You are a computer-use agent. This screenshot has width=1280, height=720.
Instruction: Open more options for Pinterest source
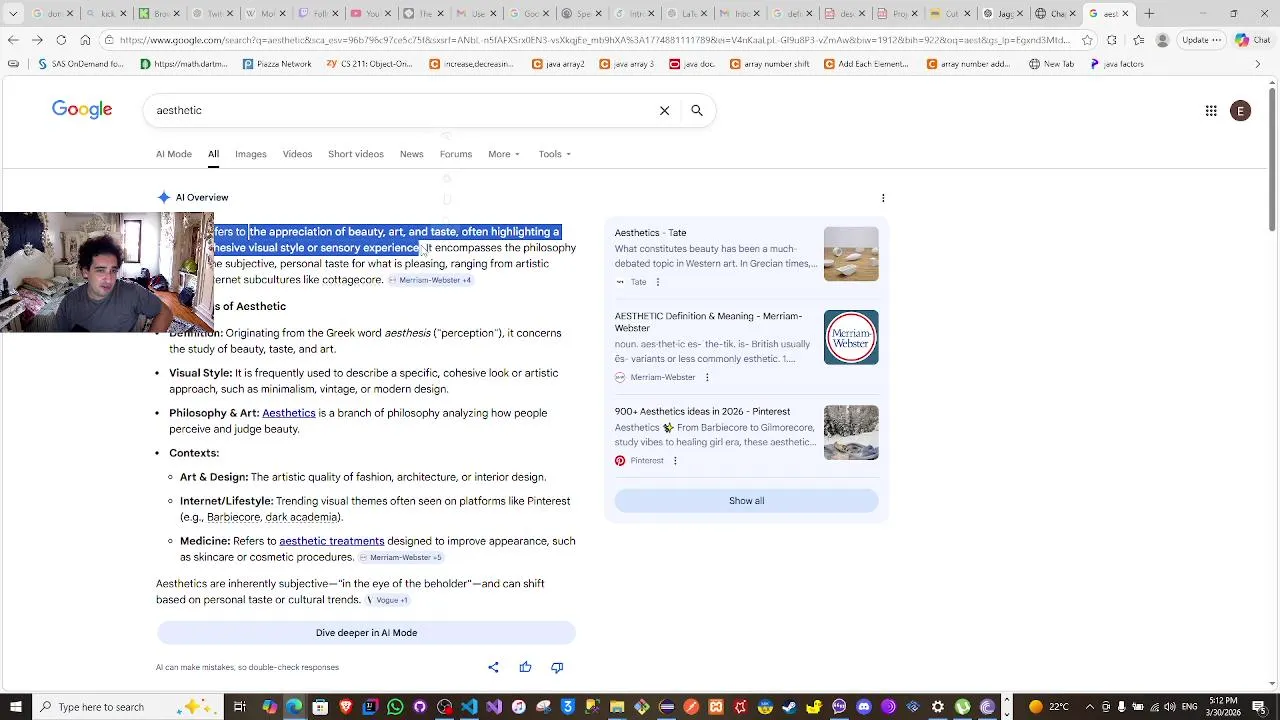[675, 461]
